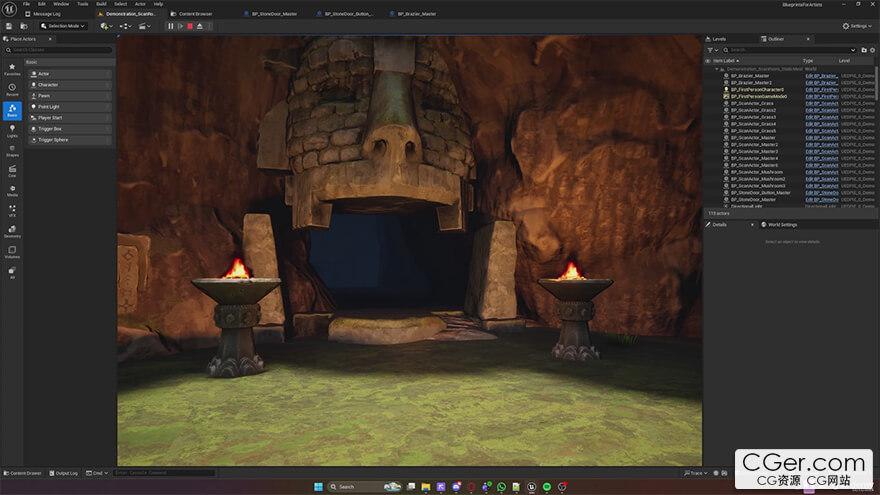Screen dimensions: 880x495
Task: Open the VFX actor category
Action: pos(12,210)
